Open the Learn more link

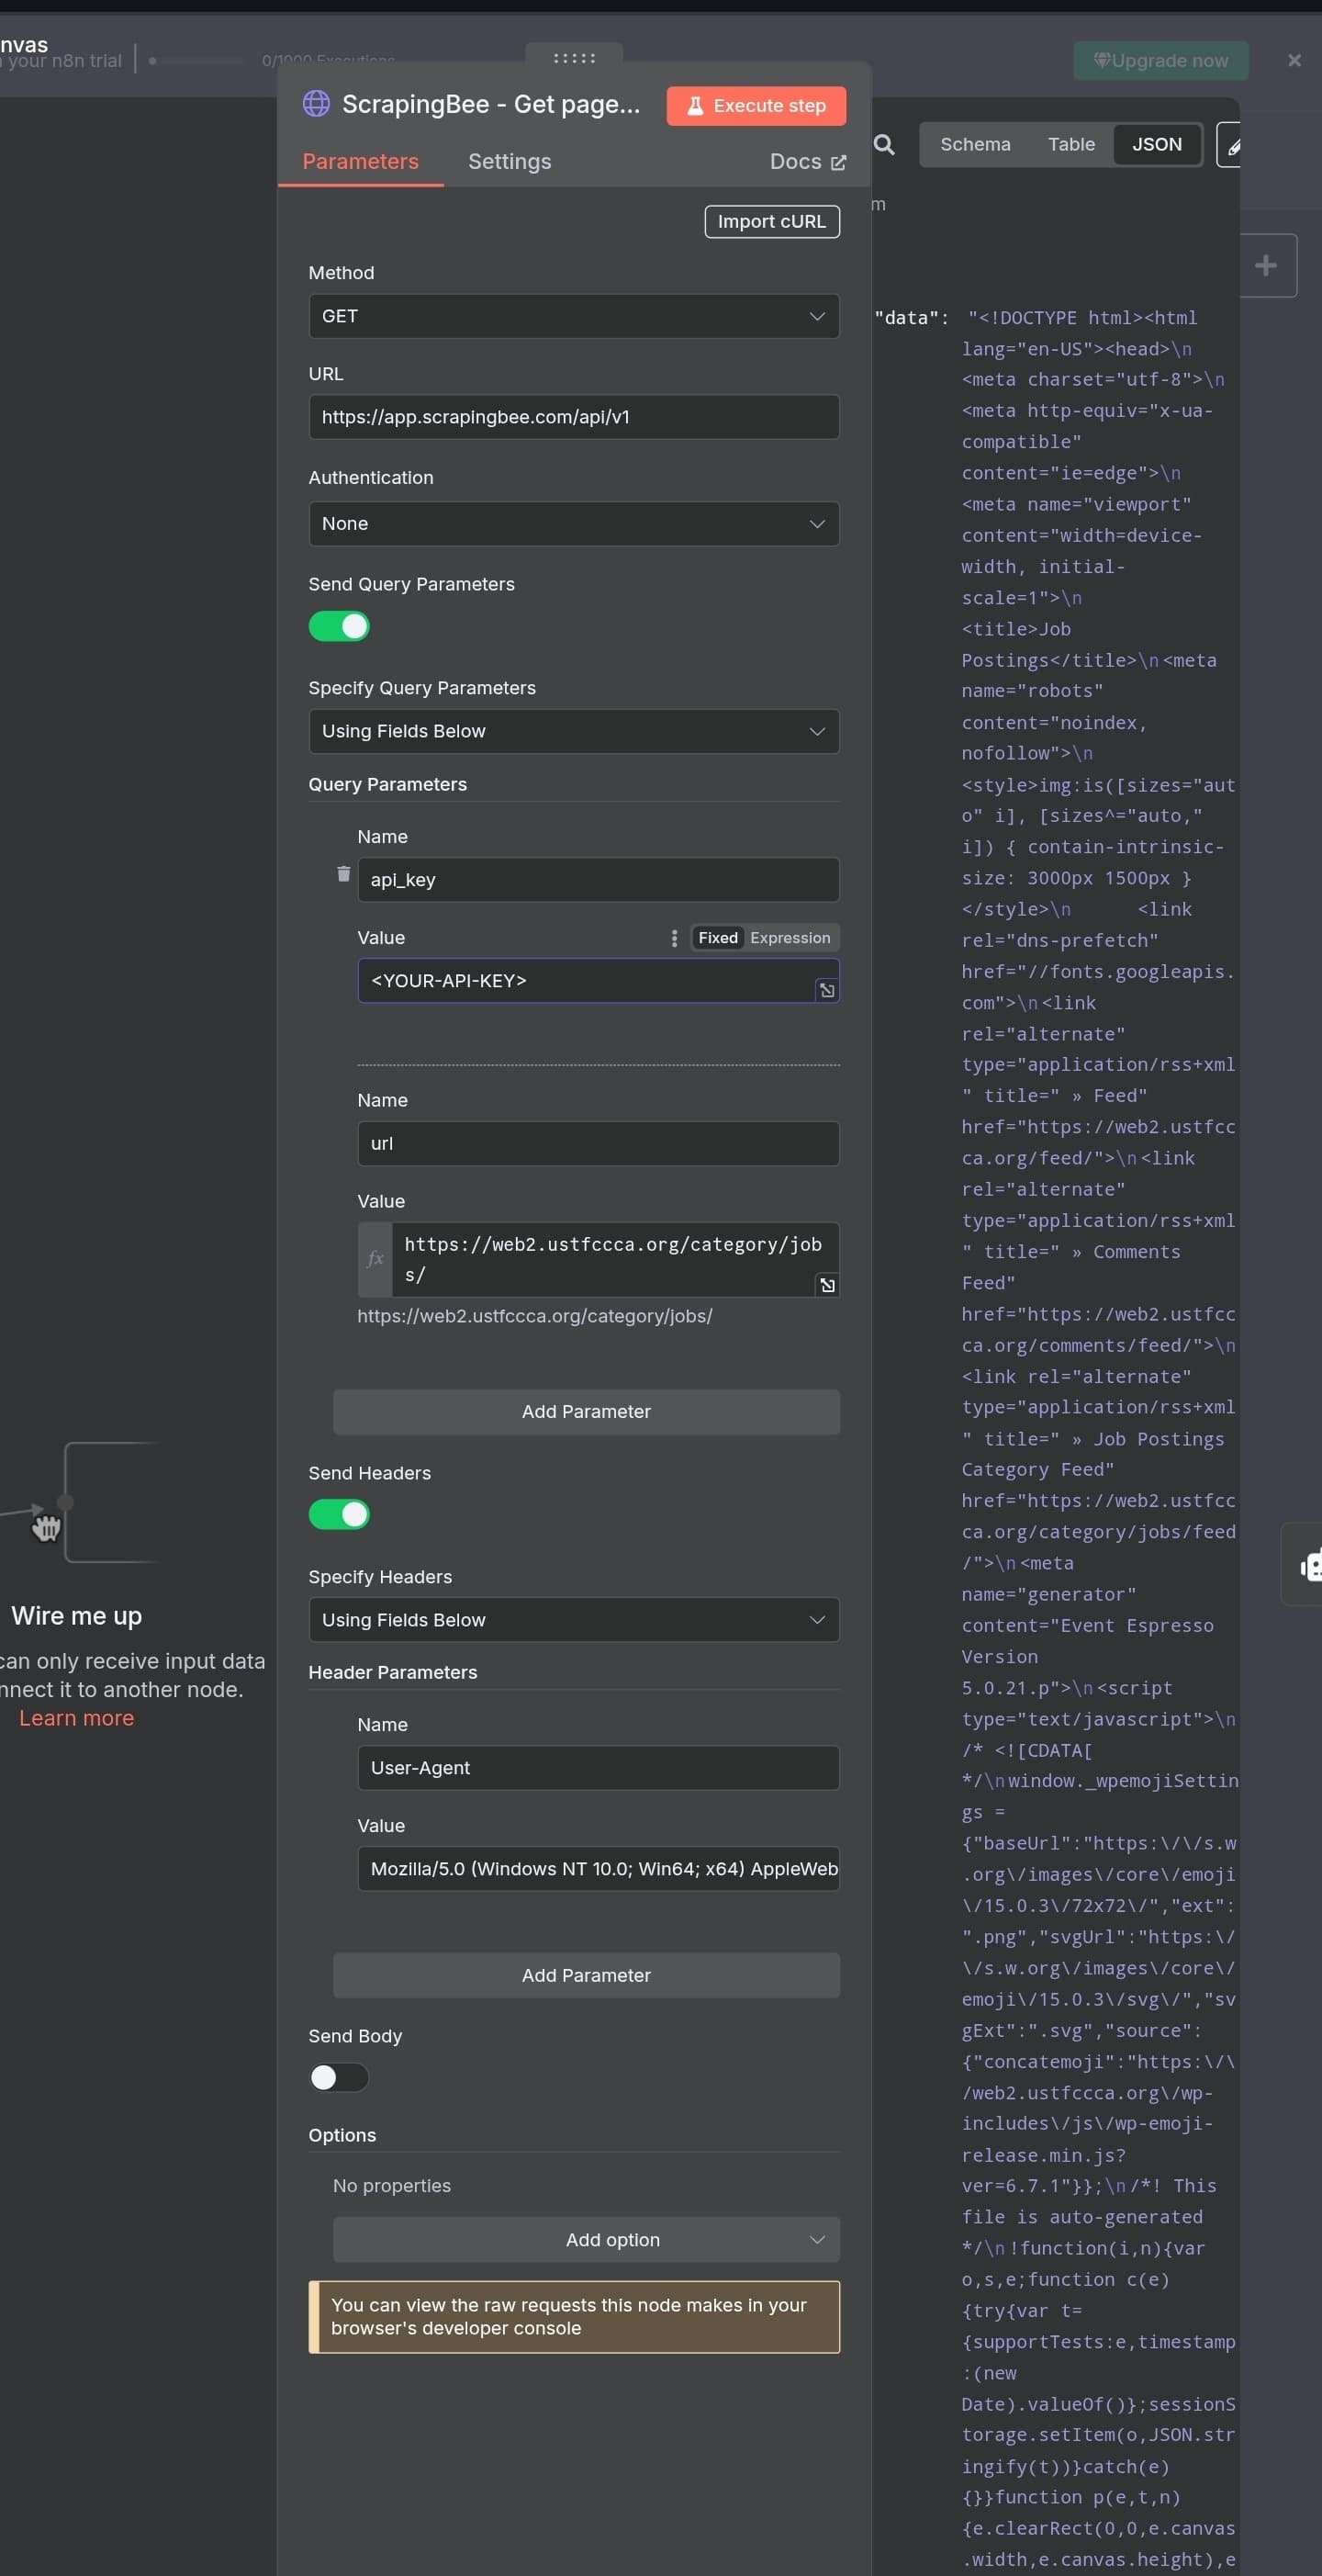(x=76, y=1717)
